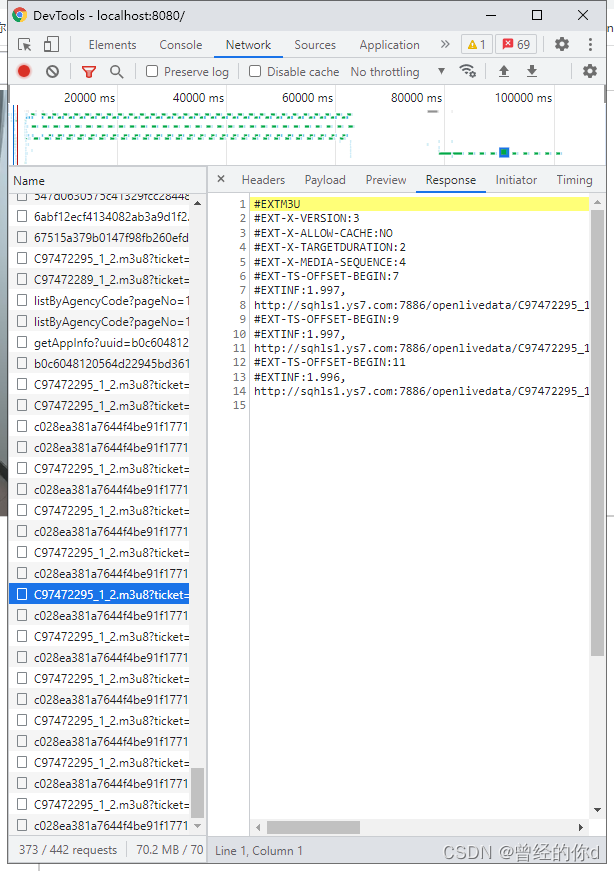614x871 pixels.
Task: Enable the Disable cache checkbox
Action: point(255,71)
